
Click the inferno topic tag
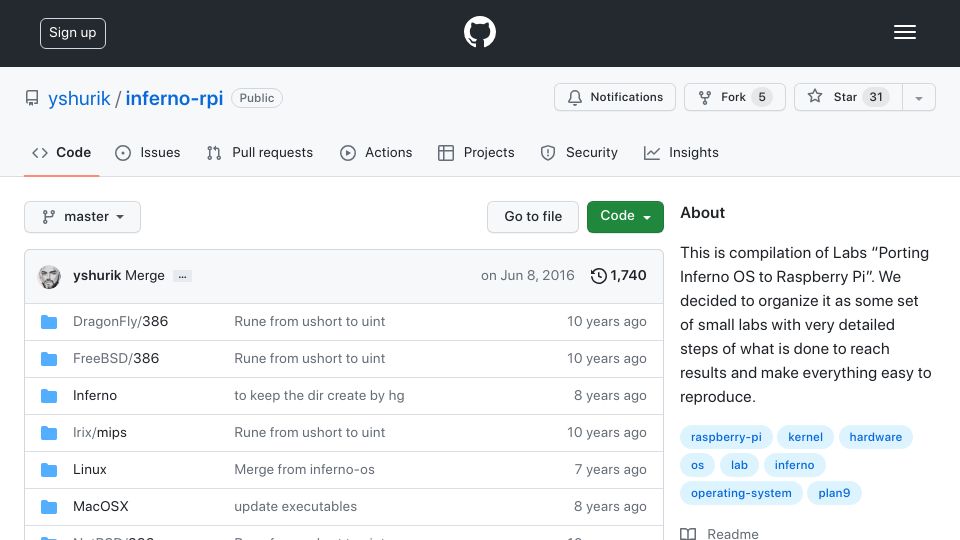794,465
